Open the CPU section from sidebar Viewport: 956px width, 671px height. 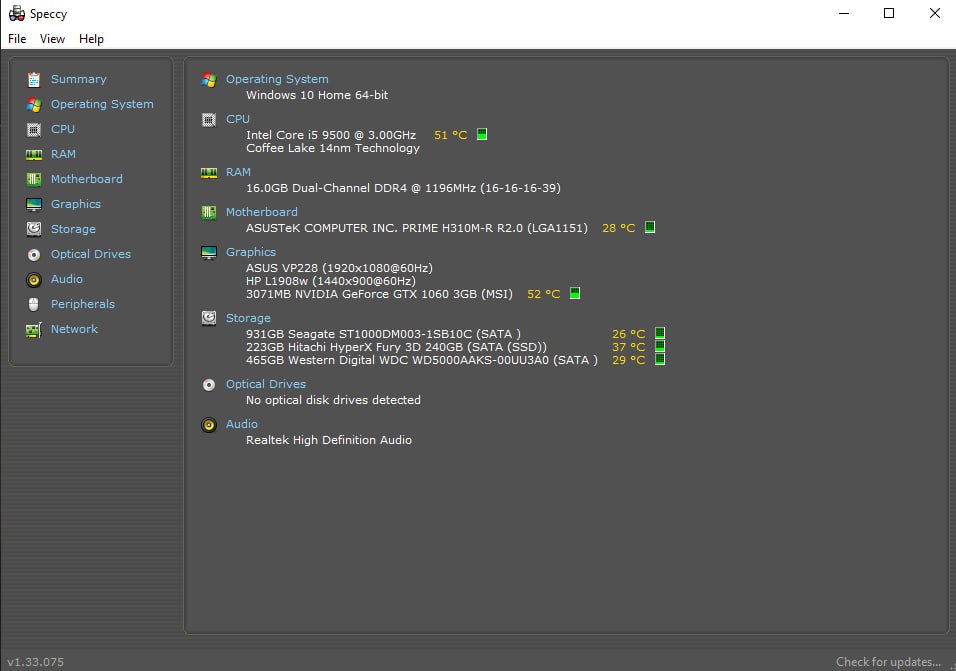click(63, 129)
